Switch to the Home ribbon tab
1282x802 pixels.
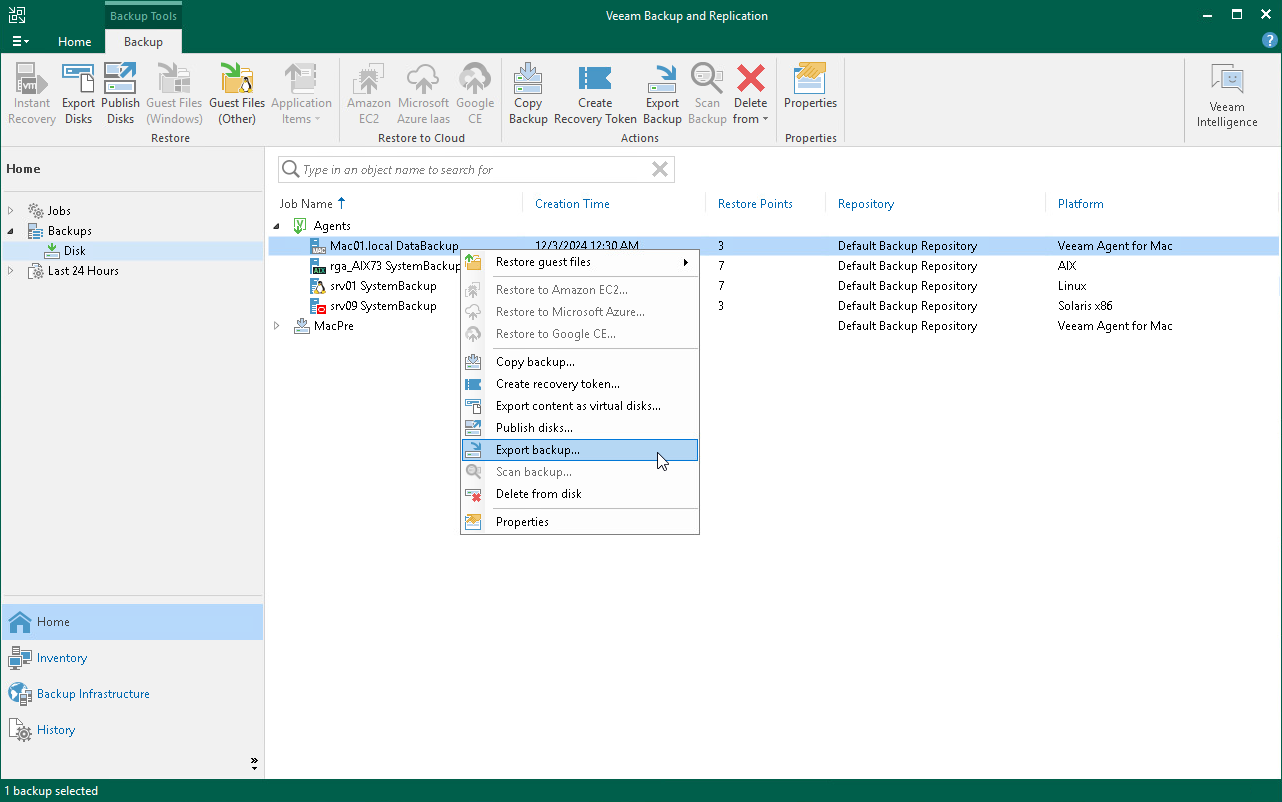click(74, 42)
